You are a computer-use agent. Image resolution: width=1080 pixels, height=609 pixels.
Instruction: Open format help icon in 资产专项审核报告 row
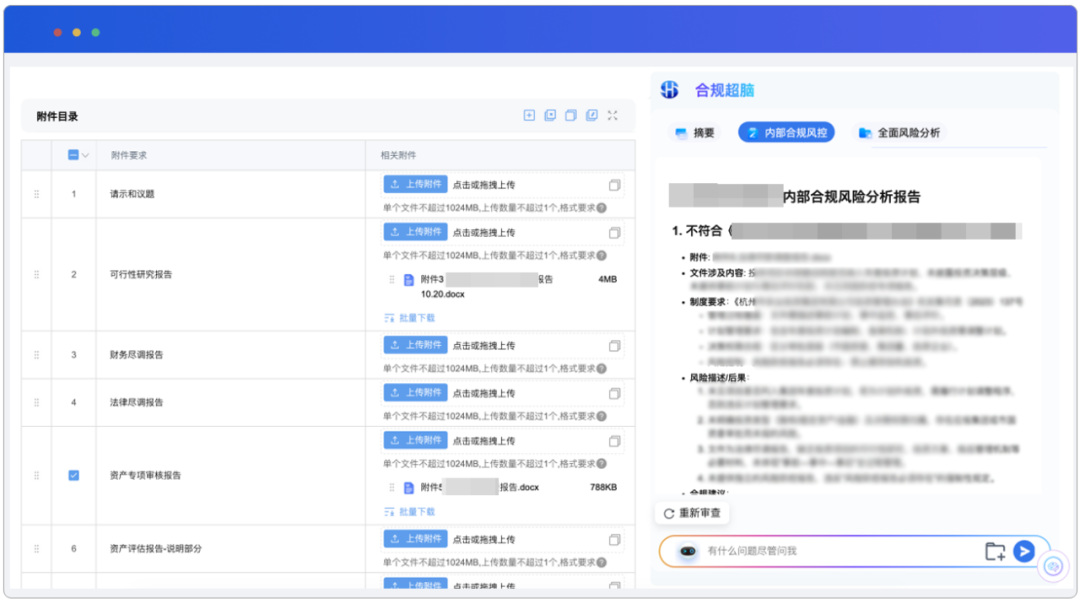(602, 464)
